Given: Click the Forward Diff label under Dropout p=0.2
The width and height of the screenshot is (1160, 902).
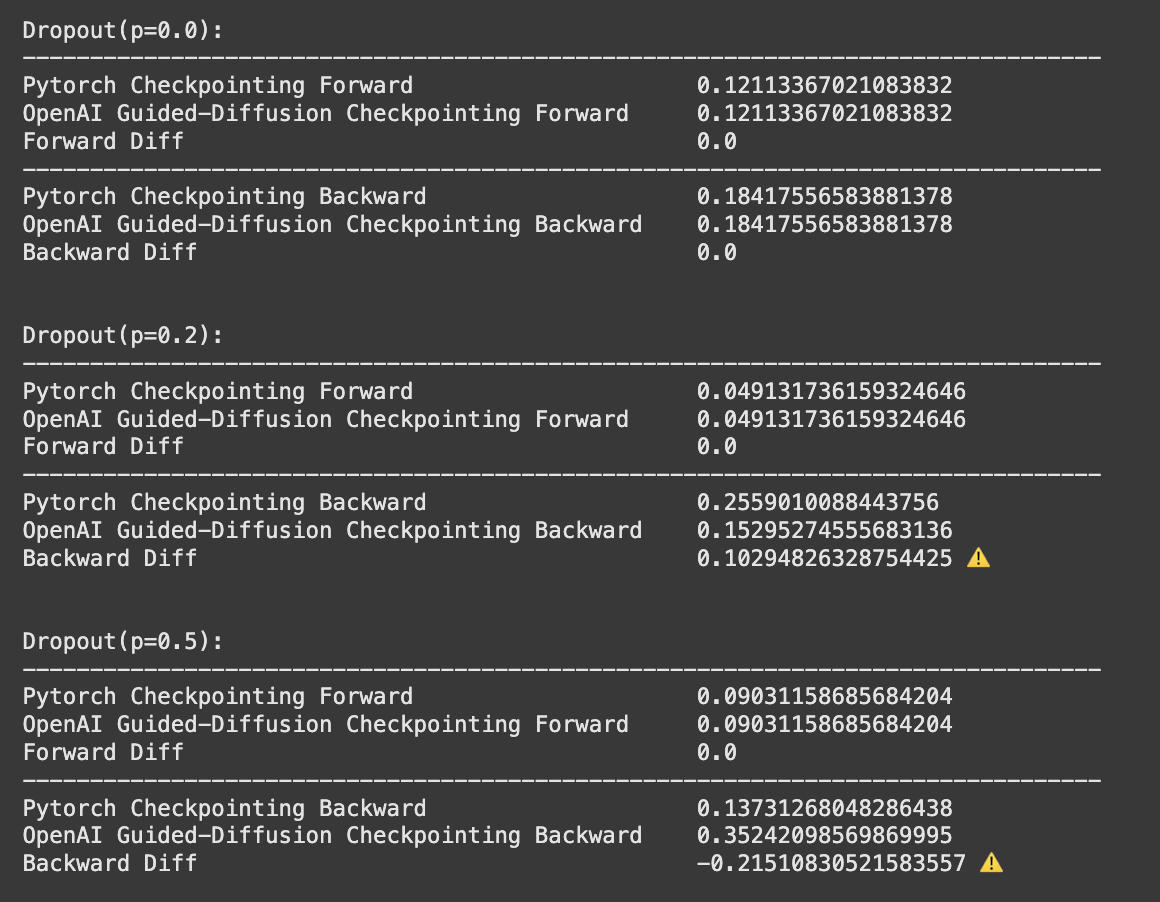Looking at the screenshot, I should click(103, 447).
